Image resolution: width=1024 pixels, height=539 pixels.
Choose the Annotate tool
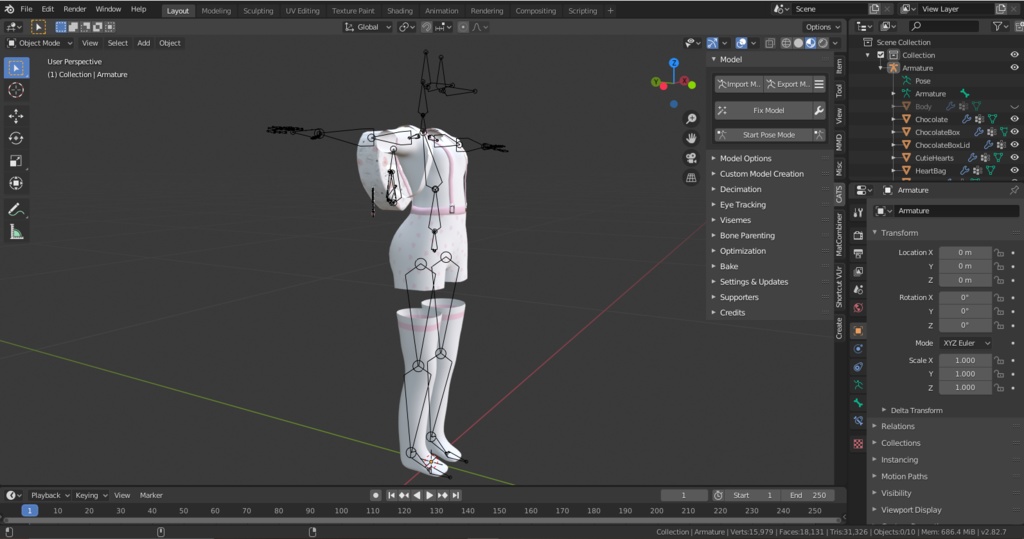[x=16, y=210]
